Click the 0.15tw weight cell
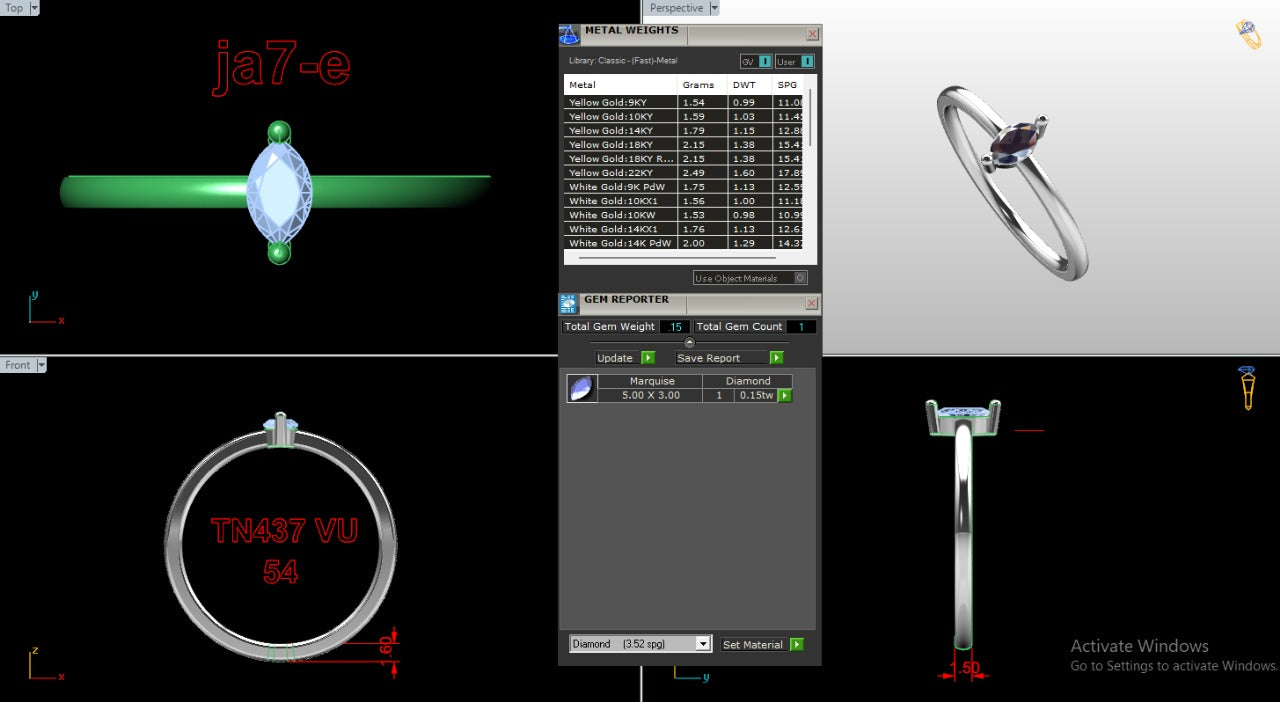The width and height of the screenshot is (1280, 702). coord(755,395)
